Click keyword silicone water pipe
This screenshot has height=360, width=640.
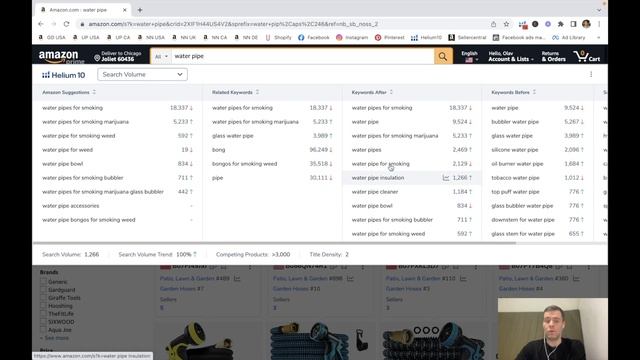click(515, 150)
